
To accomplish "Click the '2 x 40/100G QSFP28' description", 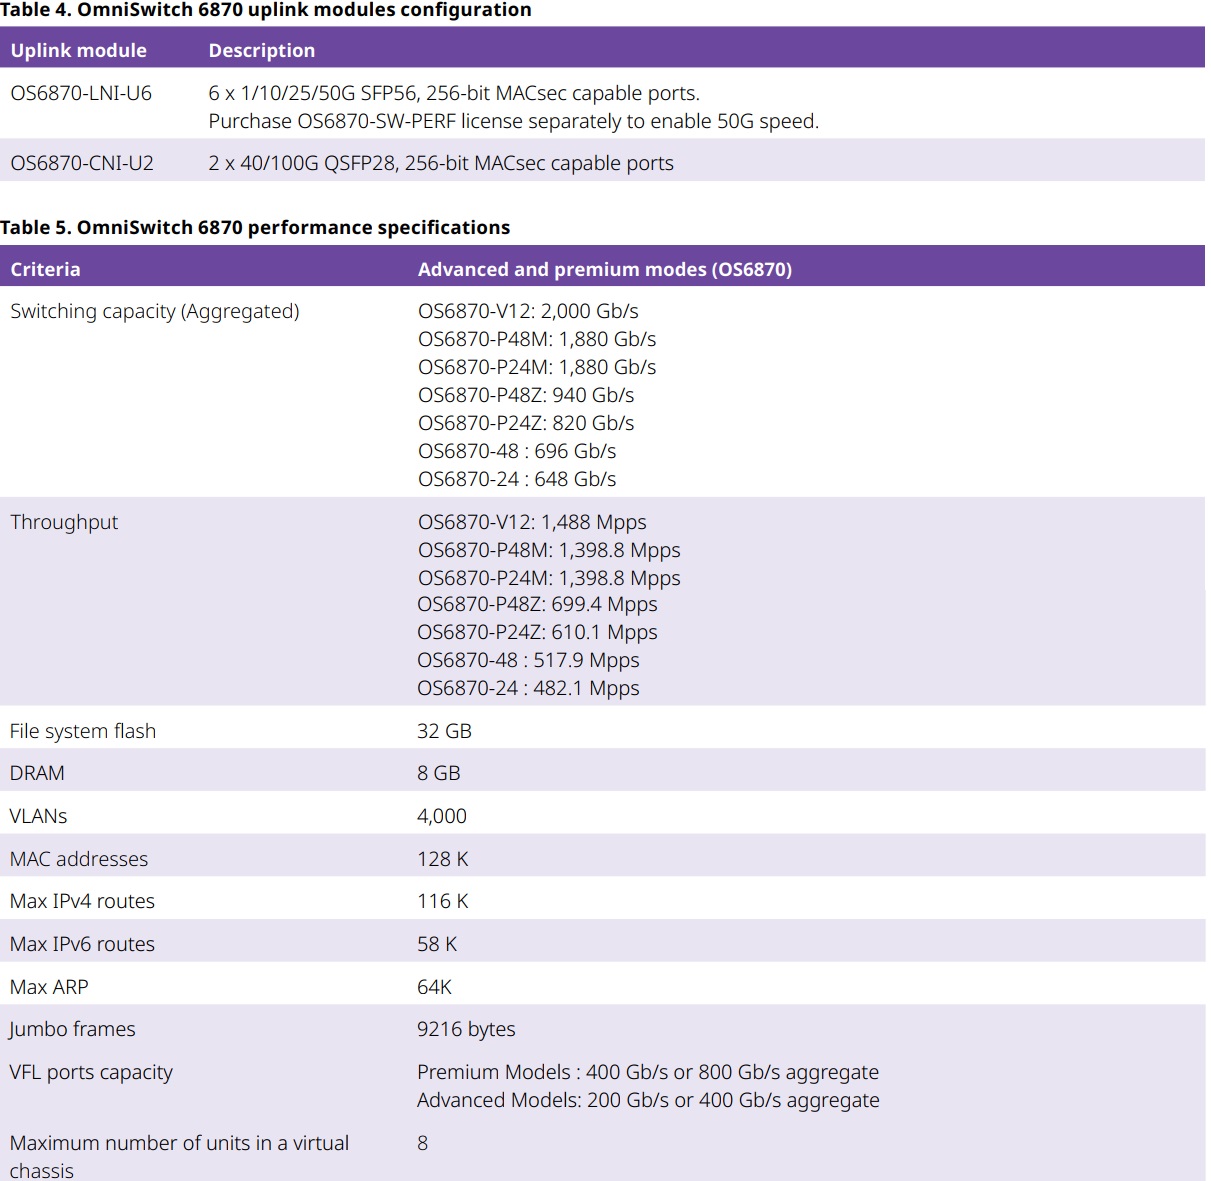I will pyautogui.click(x=441, y=163).
